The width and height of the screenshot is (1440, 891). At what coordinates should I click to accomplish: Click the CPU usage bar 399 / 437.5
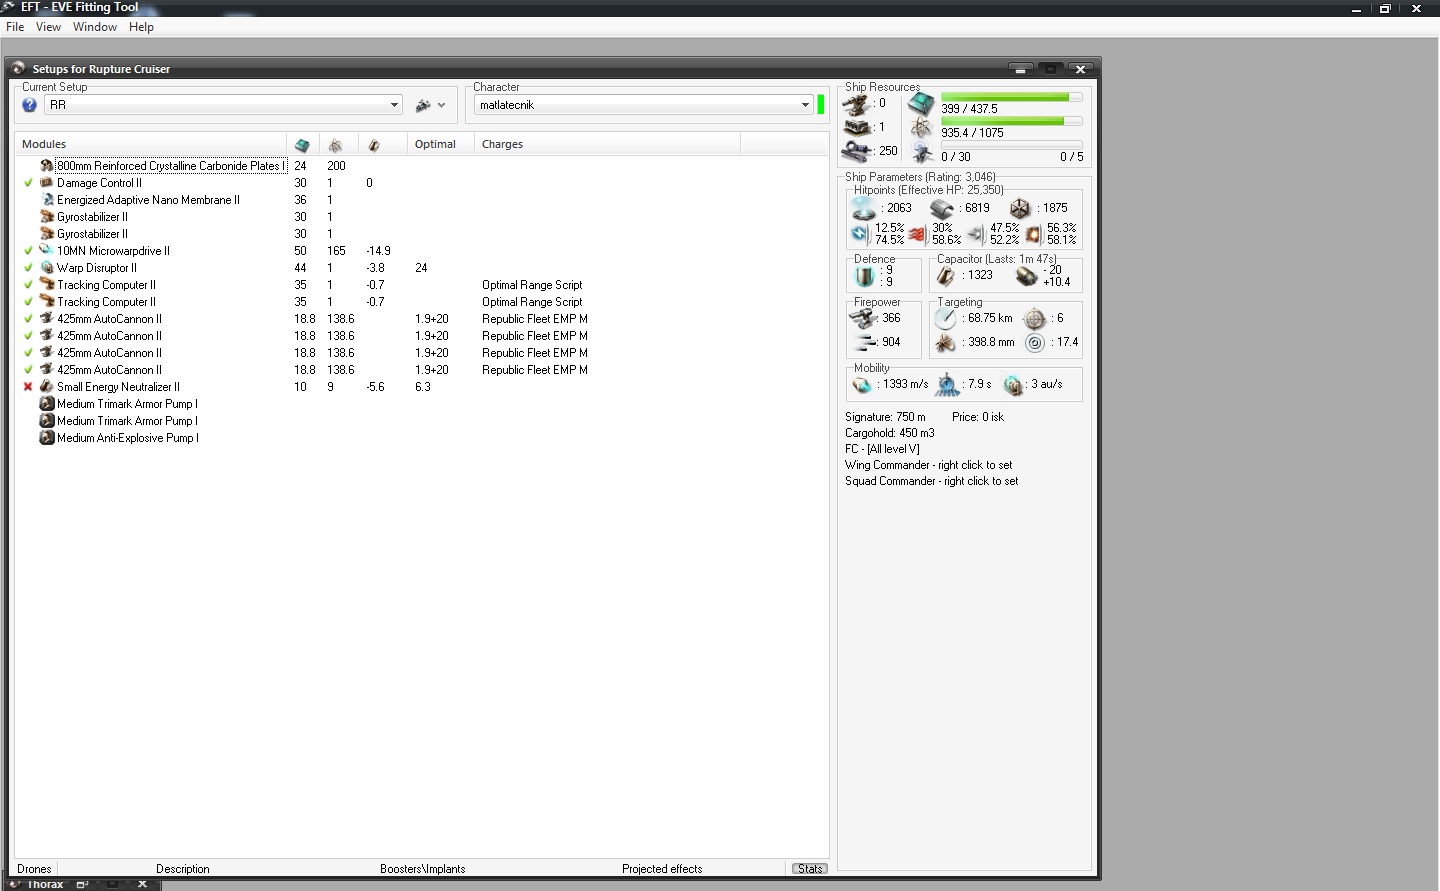(x=1012, y=98)
